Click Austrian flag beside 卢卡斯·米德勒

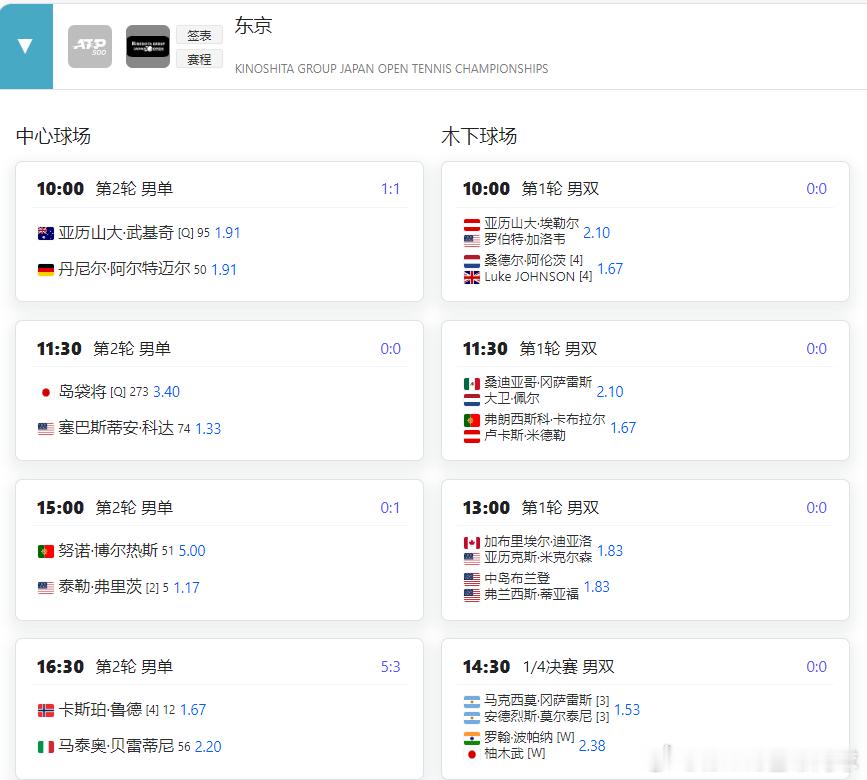[x=472, y=437]
